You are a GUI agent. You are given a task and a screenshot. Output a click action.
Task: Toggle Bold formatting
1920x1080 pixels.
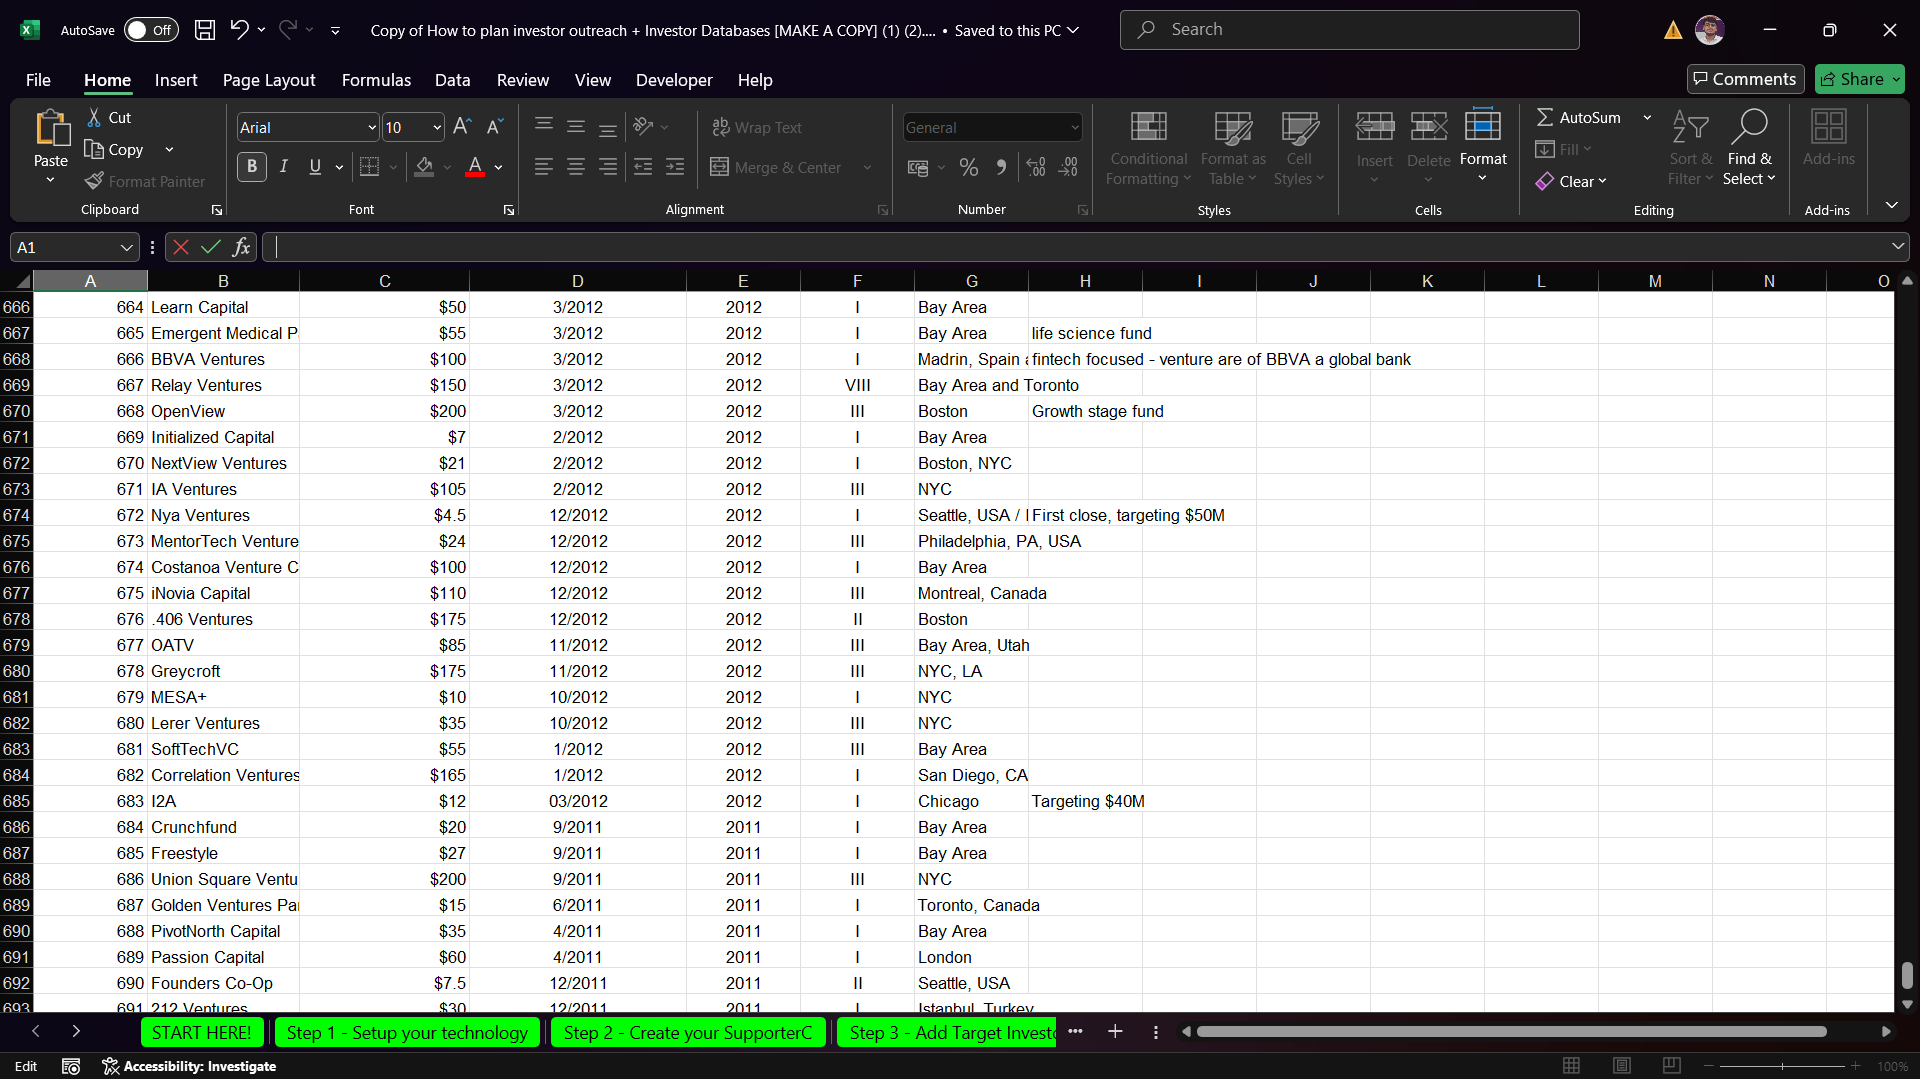coord(252,167)
